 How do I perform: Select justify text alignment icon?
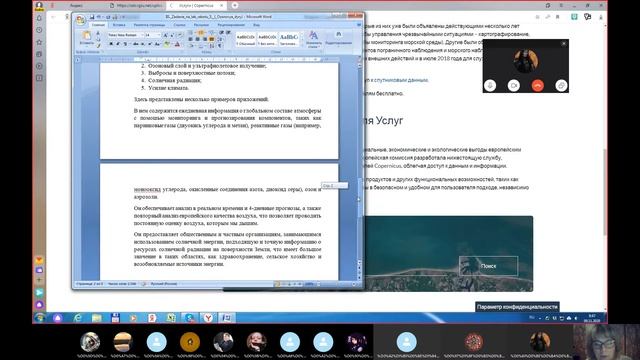pyautogui.click(x=211, y=39)
